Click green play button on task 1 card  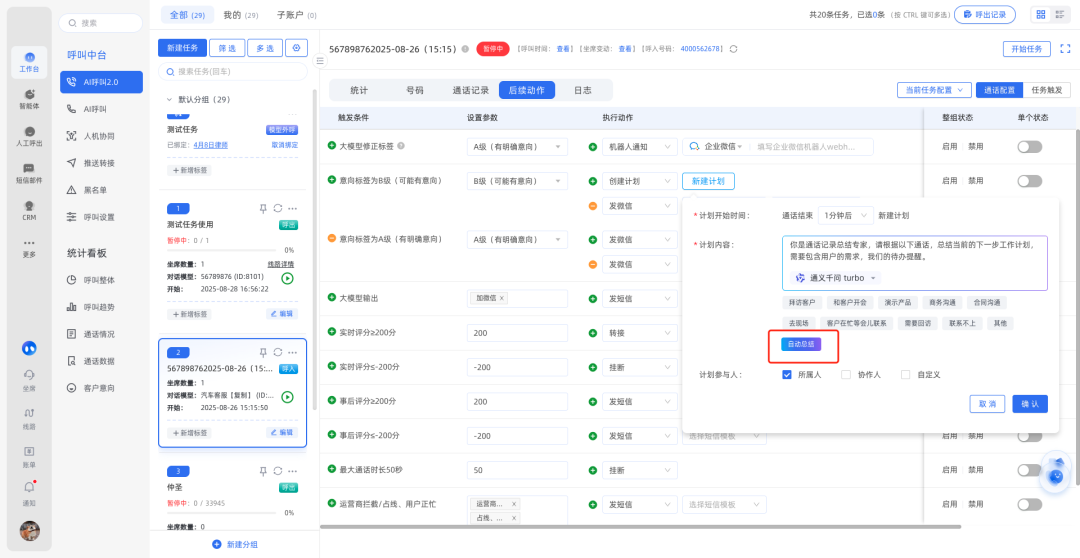coord(287,278)
